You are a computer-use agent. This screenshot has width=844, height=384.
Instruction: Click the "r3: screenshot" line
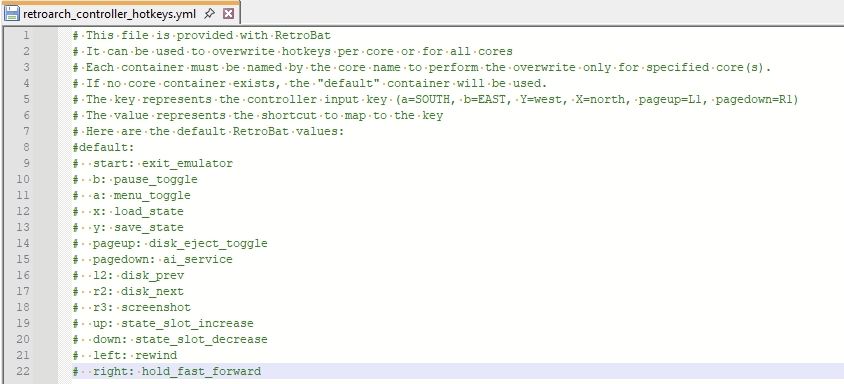(x=131, y=308)
